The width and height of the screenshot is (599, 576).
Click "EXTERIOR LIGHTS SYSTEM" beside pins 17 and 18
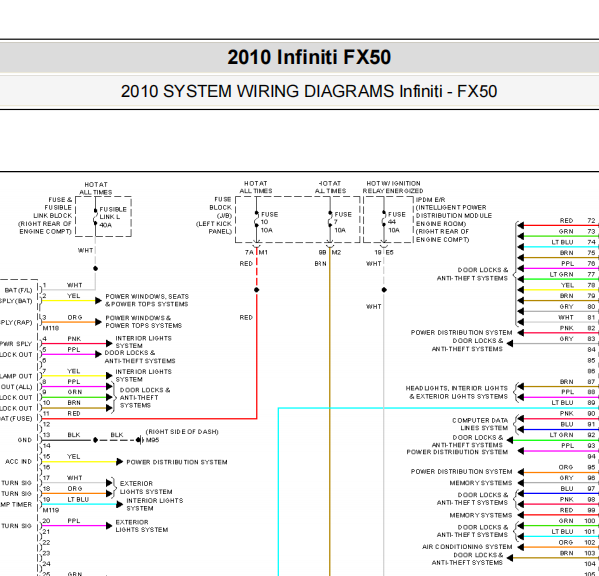pyautogui.click(x=146, y=488)
